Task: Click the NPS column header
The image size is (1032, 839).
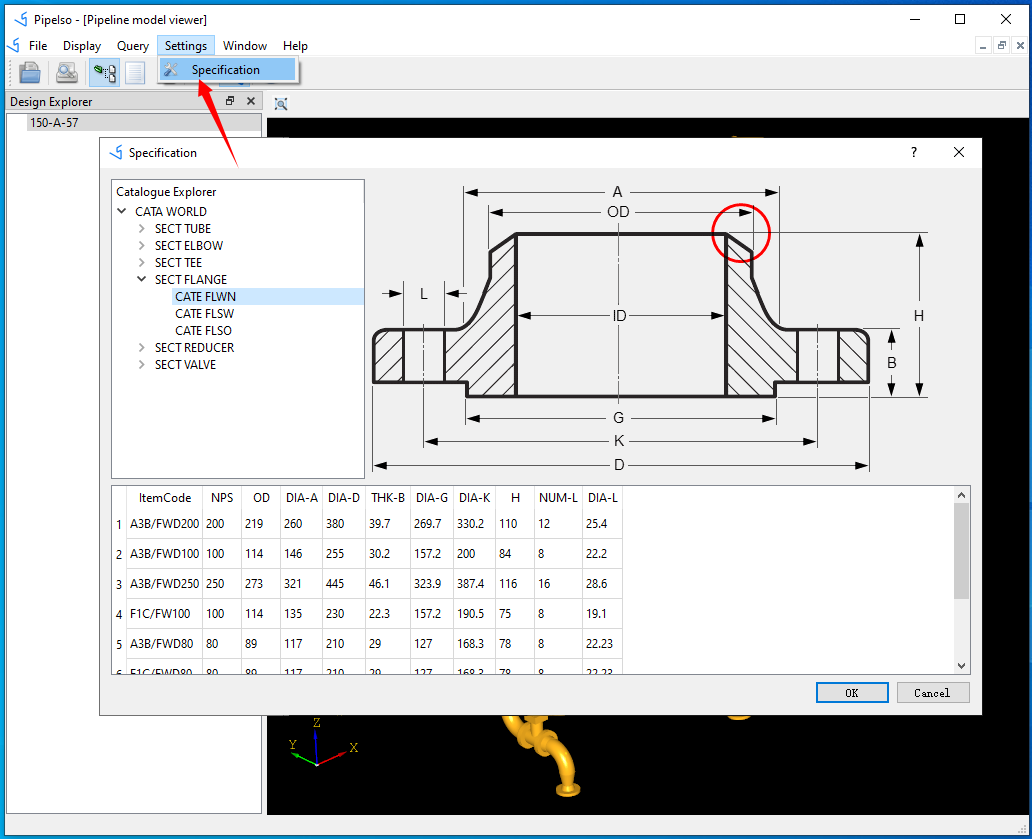Action: pyautogui.click(x=222, y=498)
